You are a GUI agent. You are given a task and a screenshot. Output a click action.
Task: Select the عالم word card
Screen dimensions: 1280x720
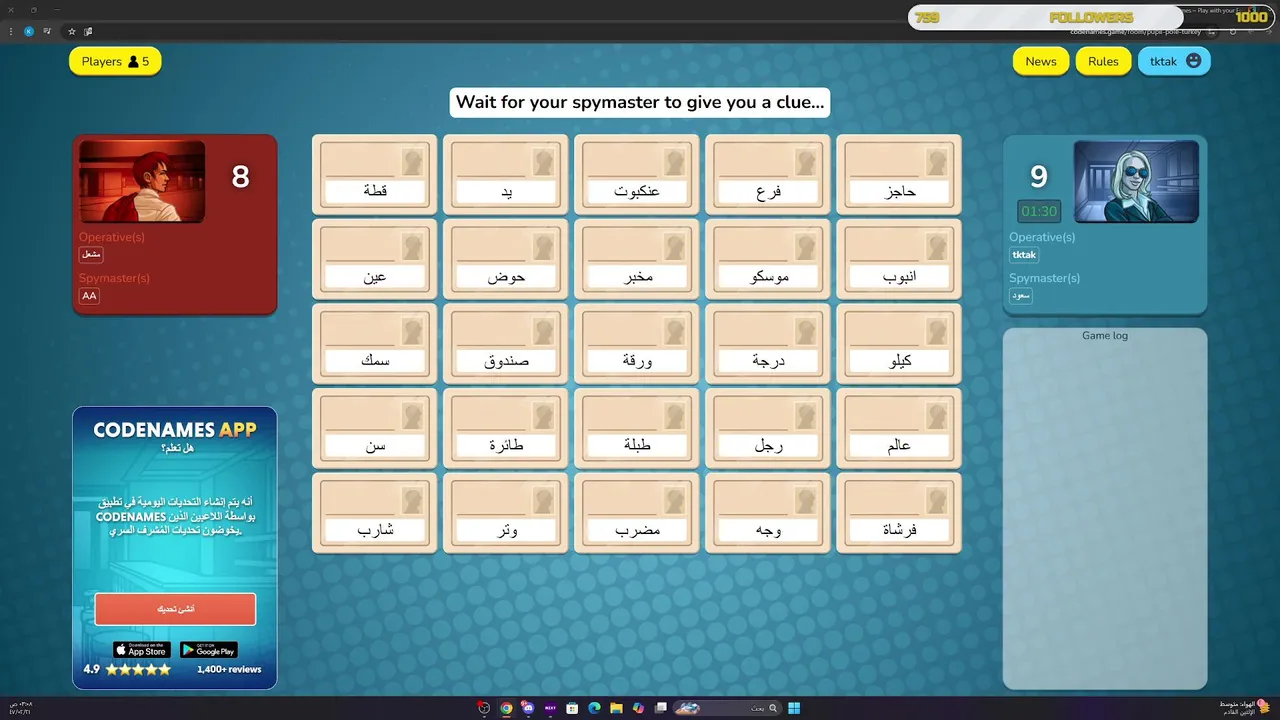click(x=899, y=429)
